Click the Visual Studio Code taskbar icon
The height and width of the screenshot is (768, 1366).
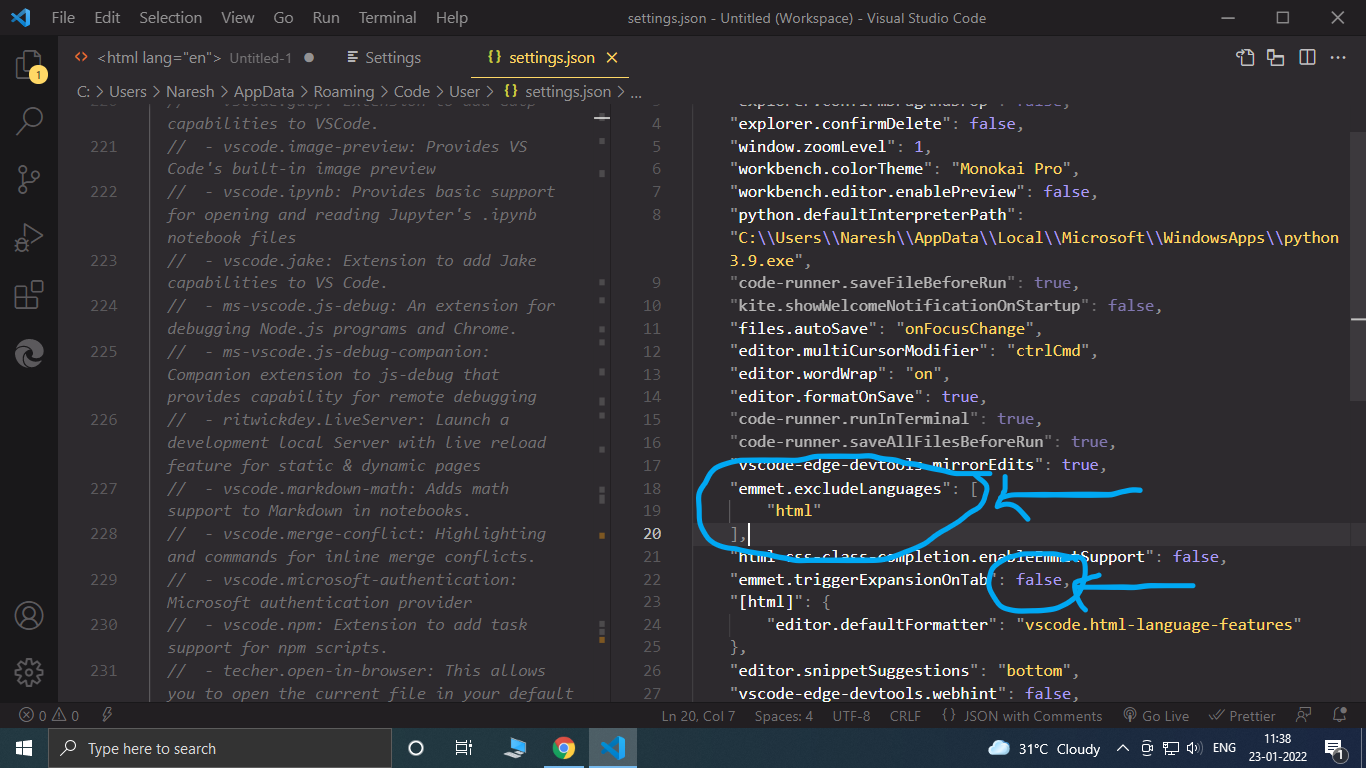[613, 748]
